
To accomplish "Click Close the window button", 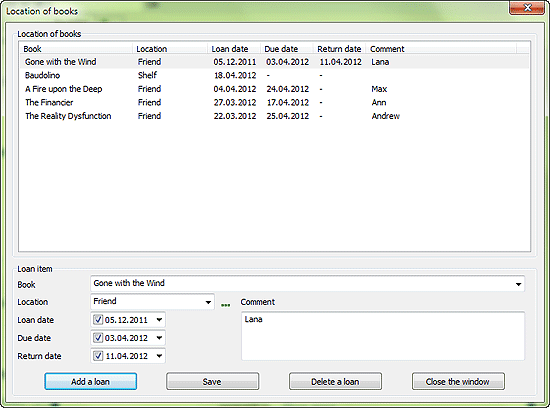I will [458, 381].
